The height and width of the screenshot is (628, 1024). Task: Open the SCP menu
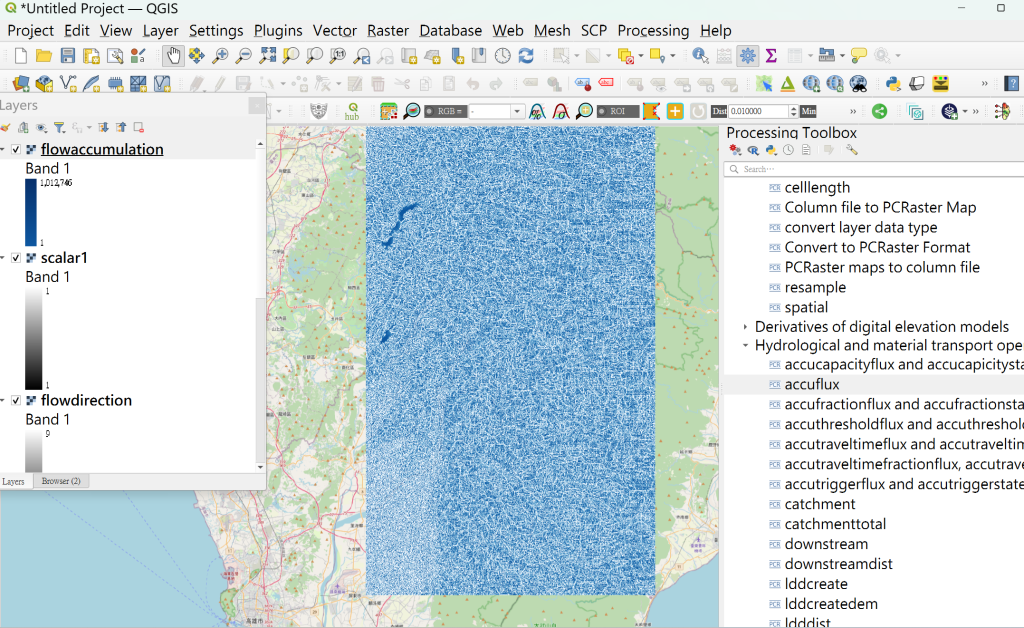pyautogui.click(x=594, y=31)
